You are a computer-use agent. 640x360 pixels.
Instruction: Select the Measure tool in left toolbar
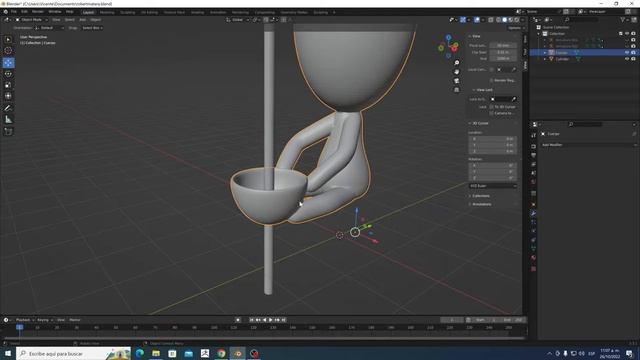[8, 120]
